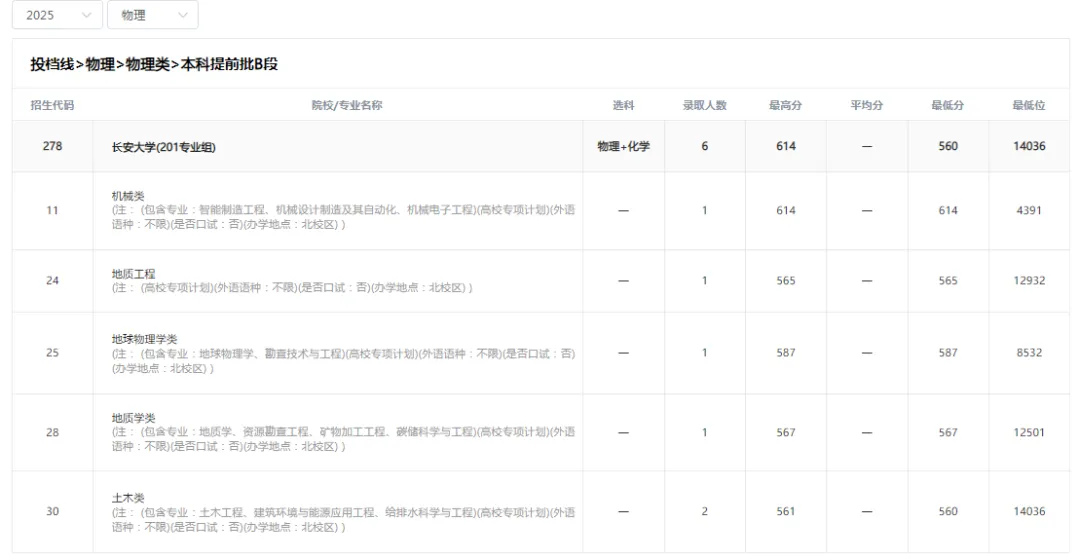Viewport: 1080px width, 559px height.
Task: Click the 土木类 note about 给排水科学与工程
Action: click(x=343, y=520)
